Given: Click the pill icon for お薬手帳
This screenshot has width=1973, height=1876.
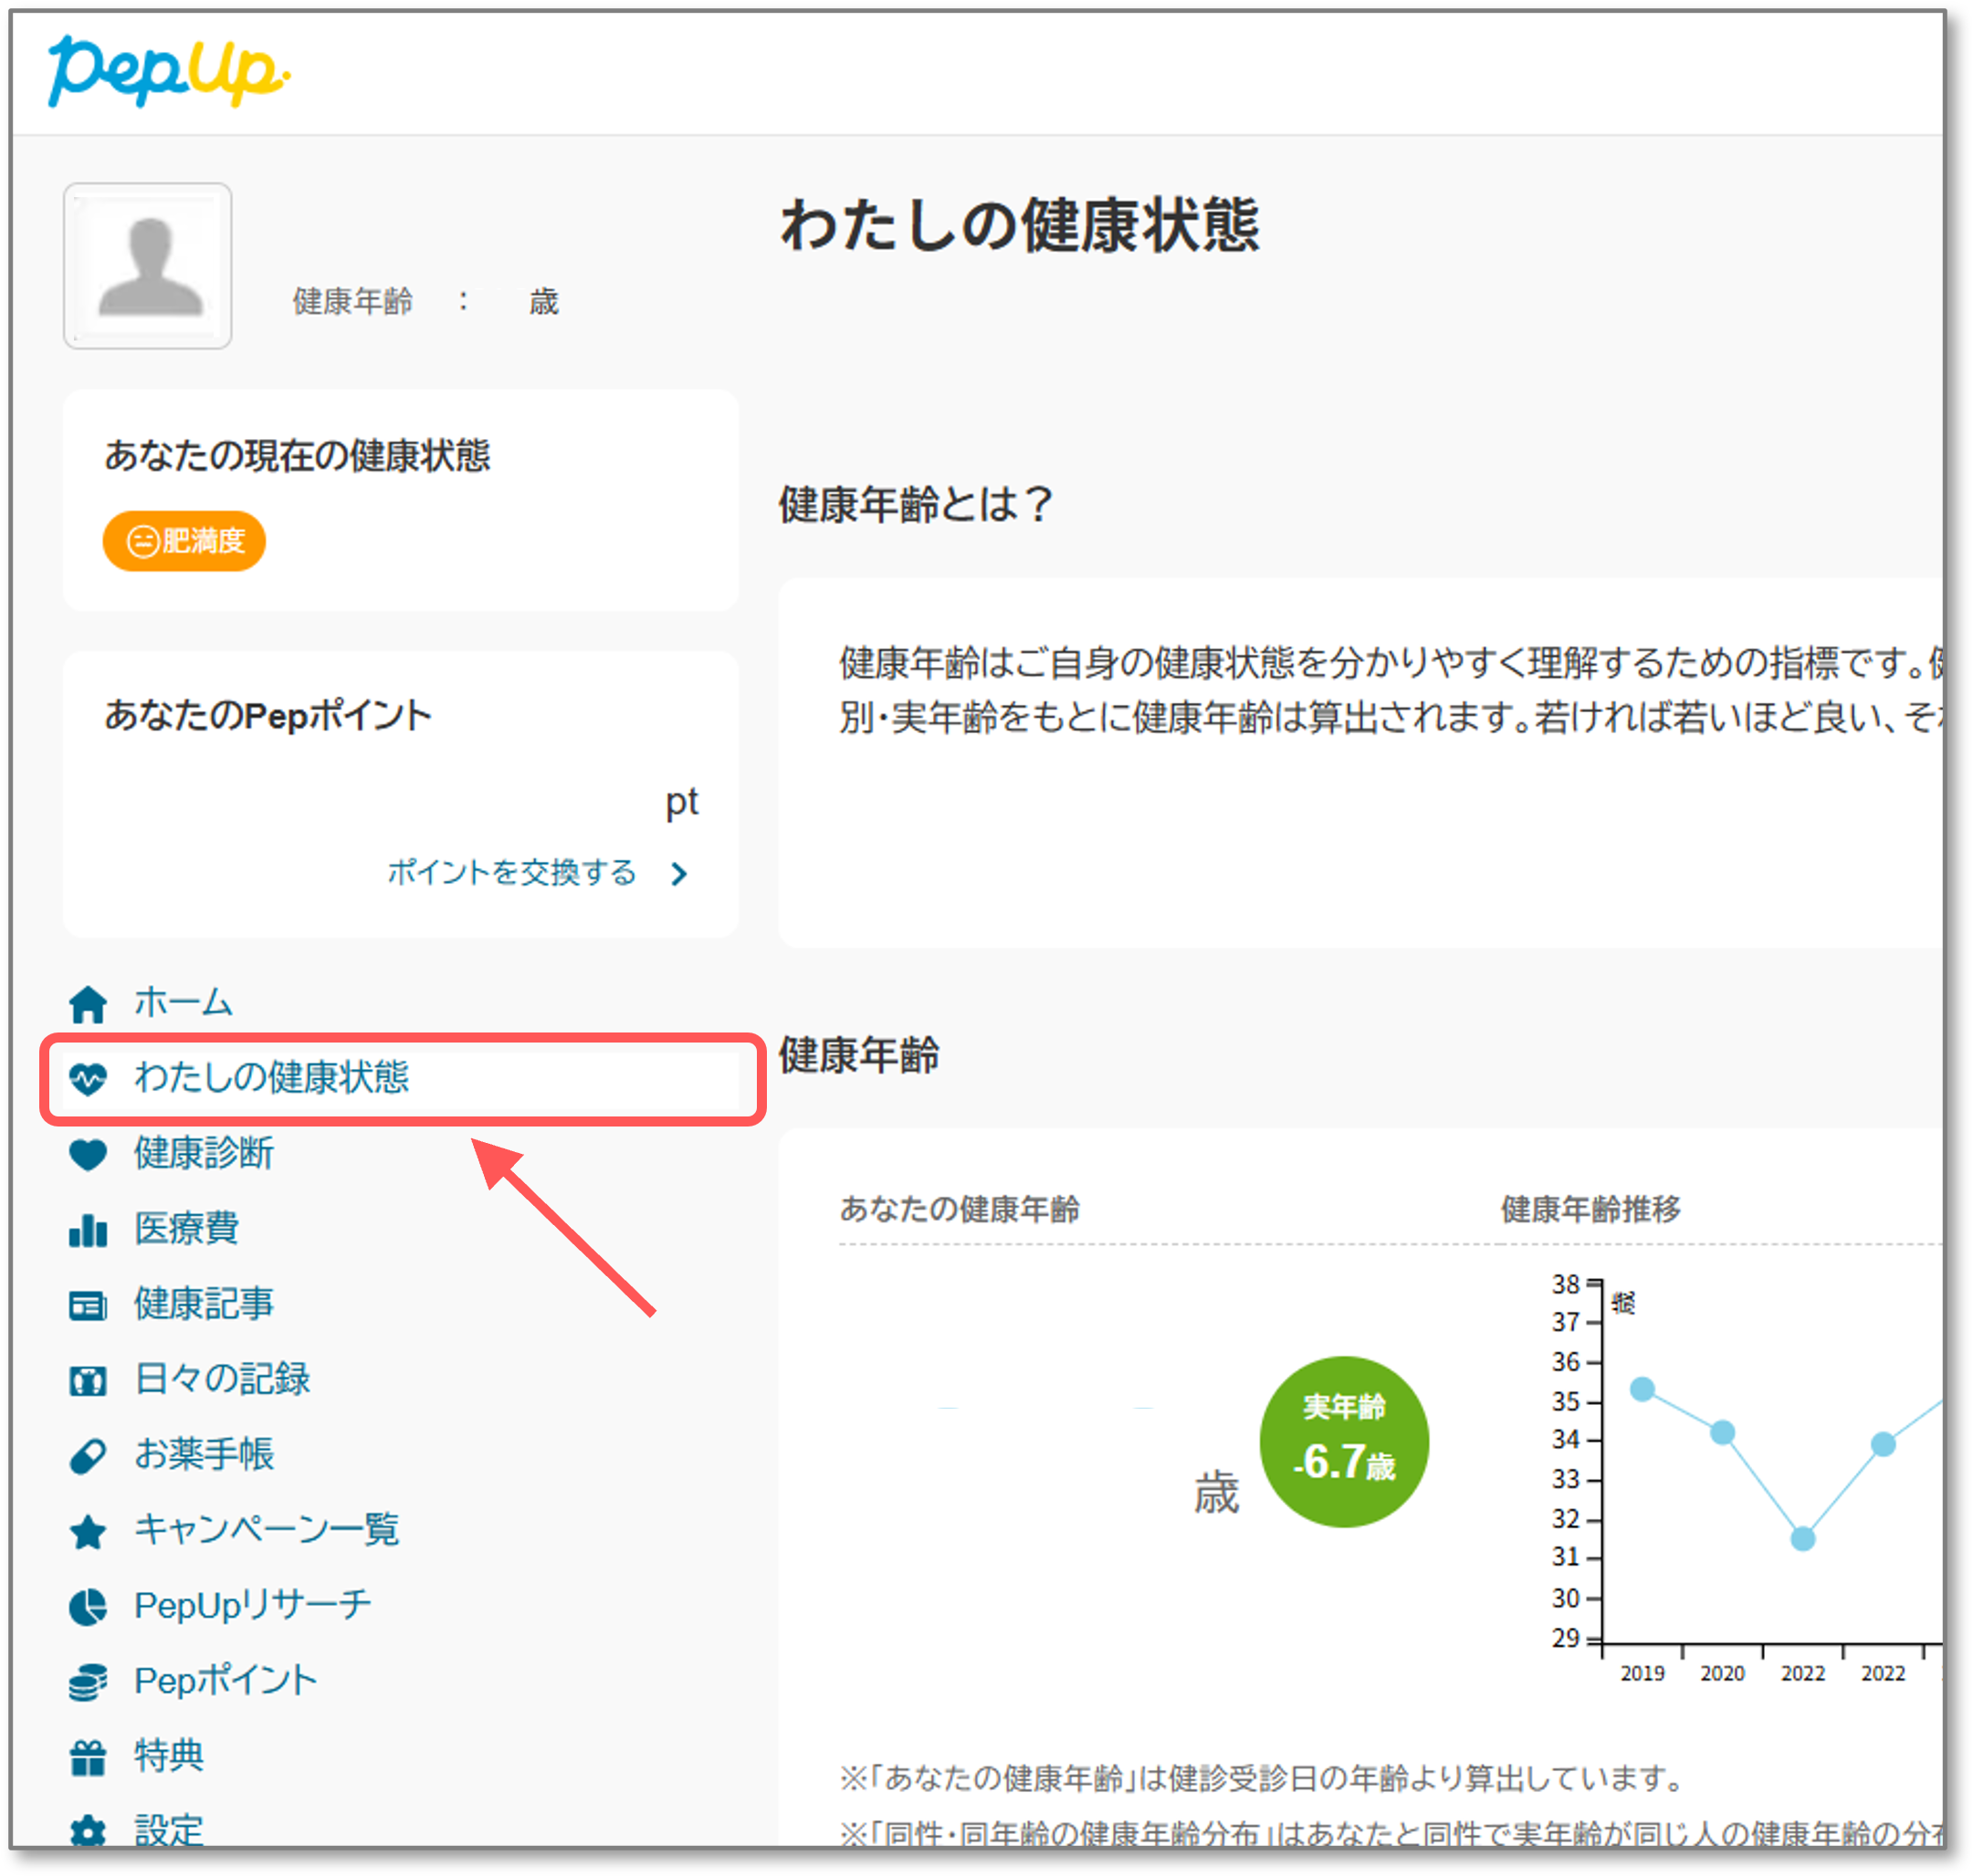Looking at the screenshot, I should pyautogui.click(x=88, y=1455).
